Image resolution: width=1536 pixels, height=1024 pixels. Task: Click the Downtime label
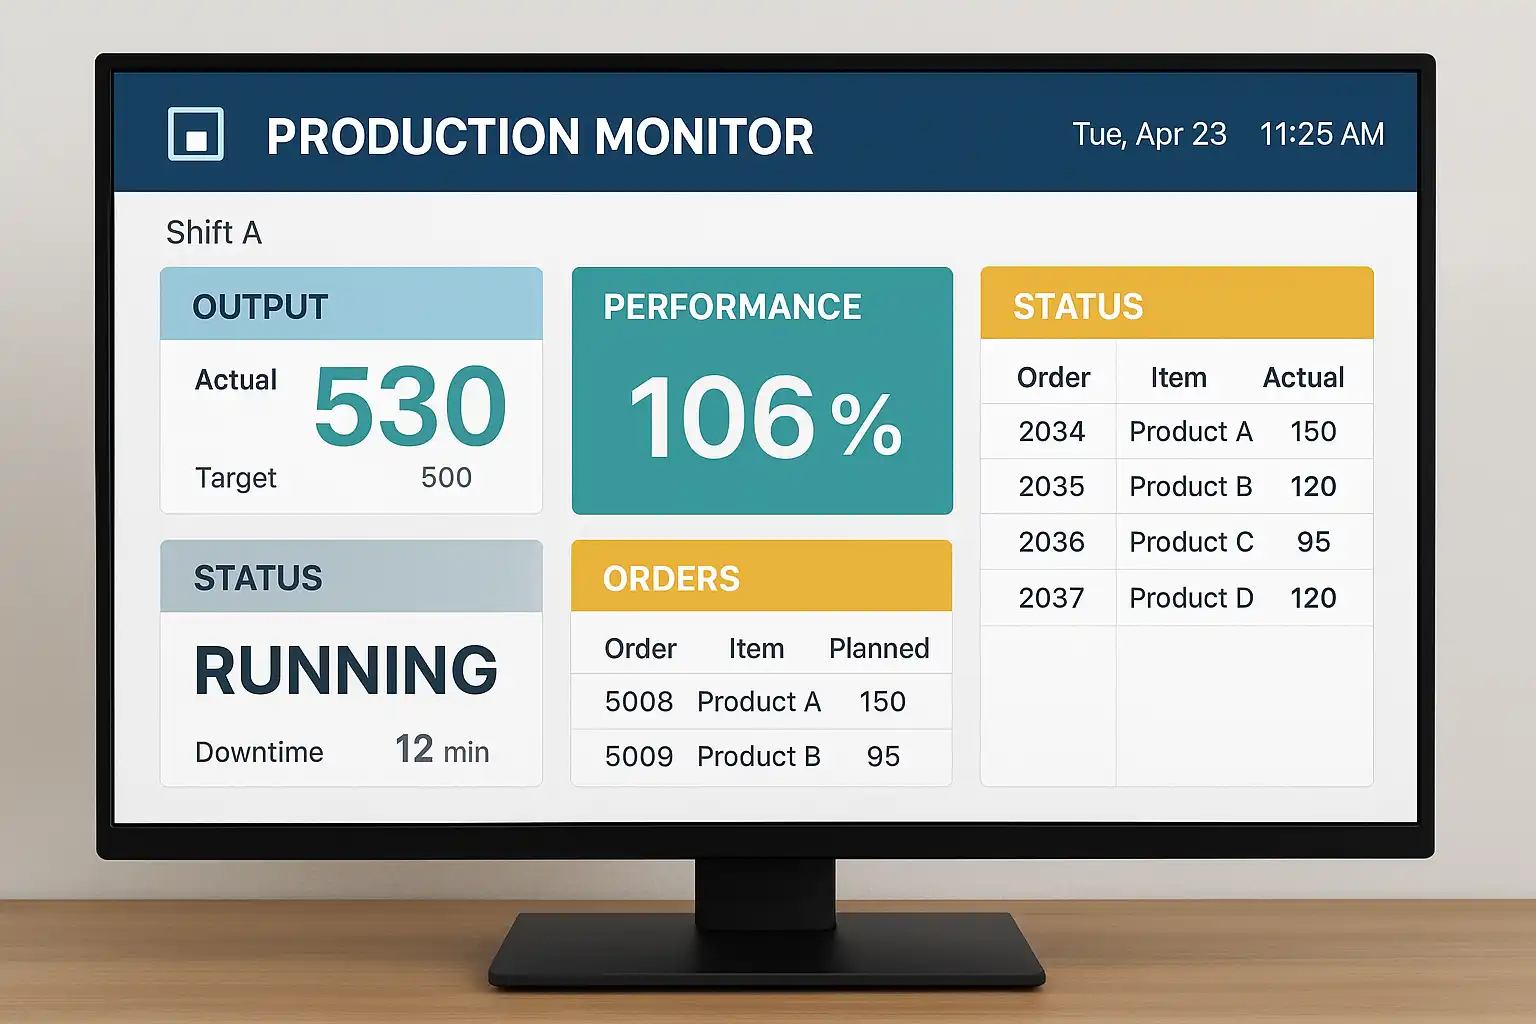[x=259, y=752]
